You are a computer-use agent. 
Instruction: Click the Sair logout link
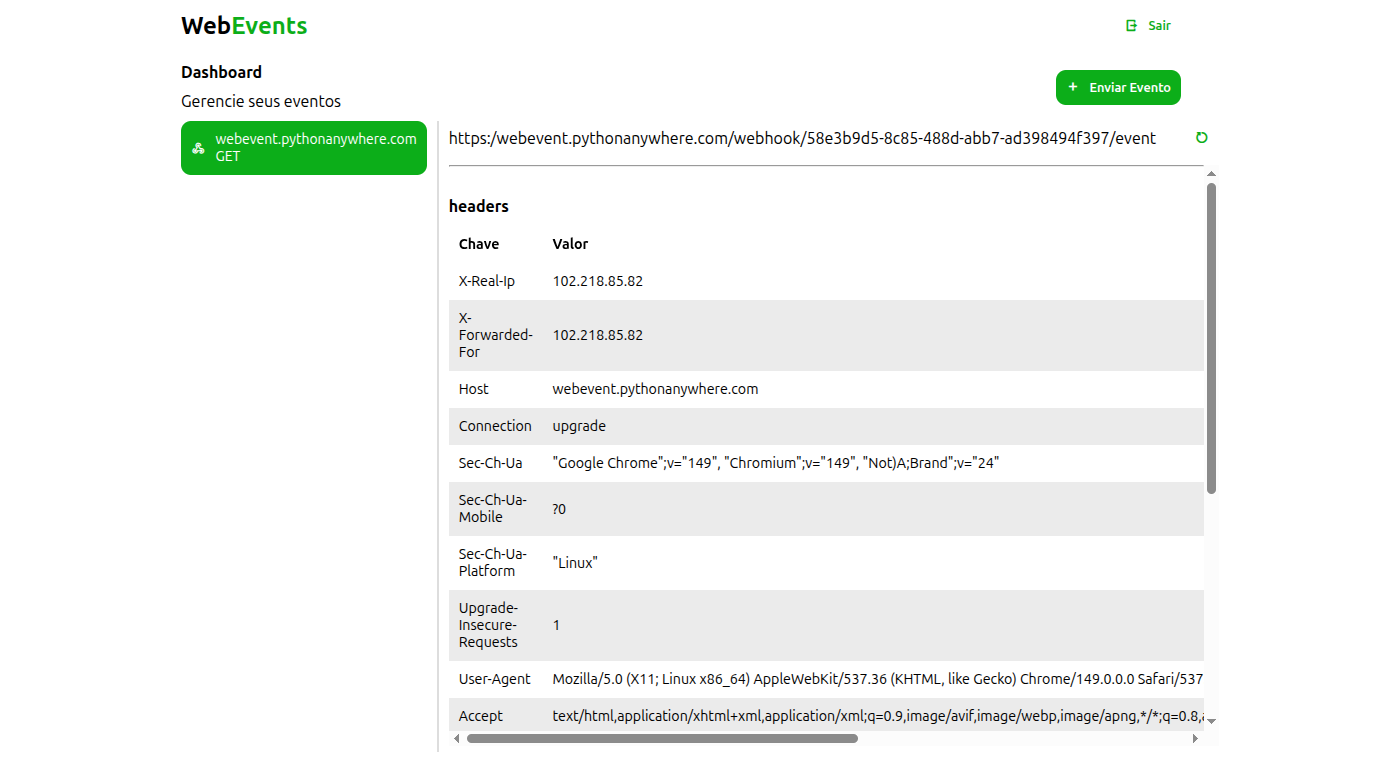[x=1148, y=26]
